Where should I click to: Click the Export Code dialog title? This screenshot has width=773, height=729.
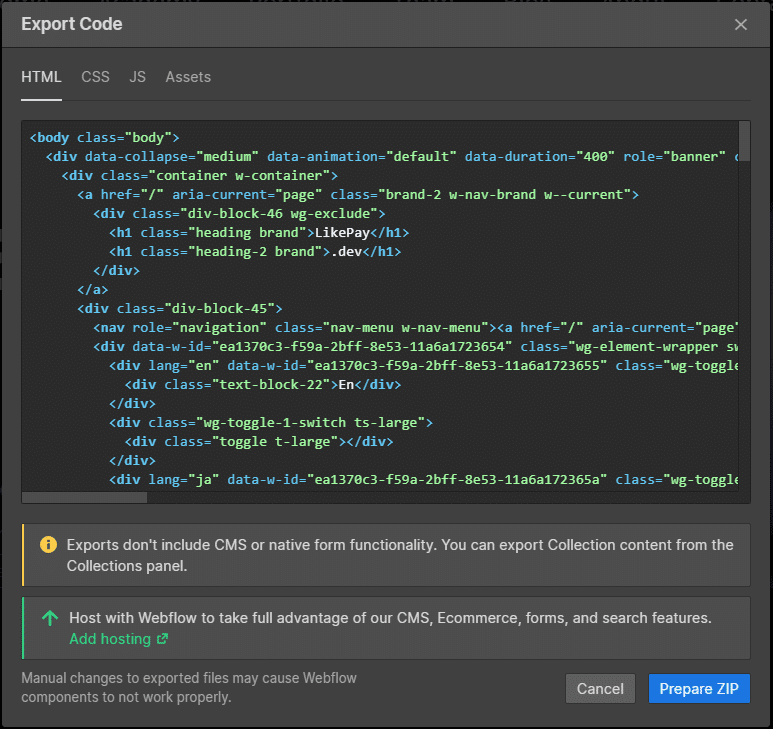pyautogui.click(x=72, y=24)
